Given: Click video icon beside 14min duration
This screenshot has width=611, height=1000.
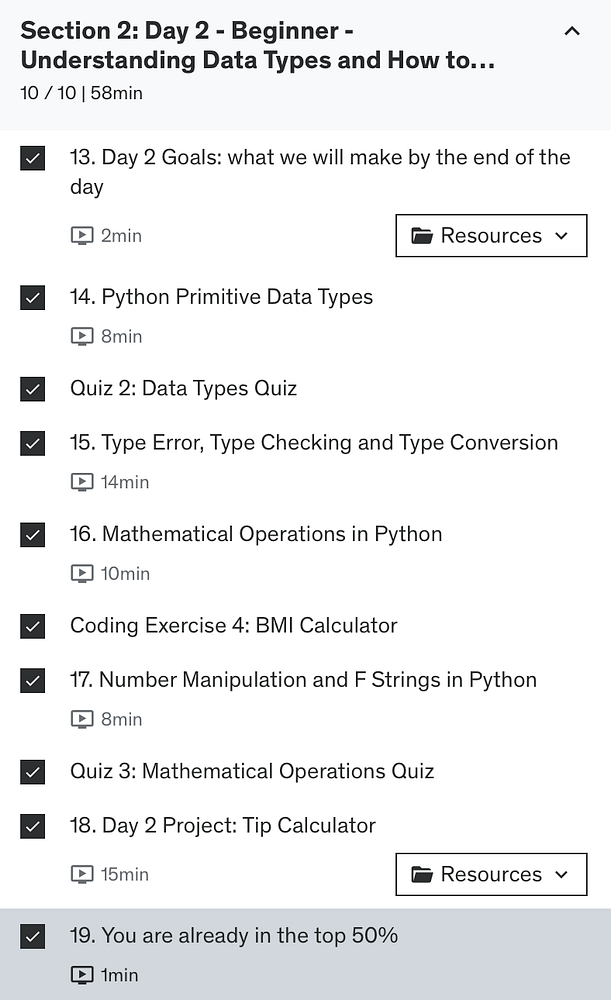Looking at the screenshot, I should point(82,482).
